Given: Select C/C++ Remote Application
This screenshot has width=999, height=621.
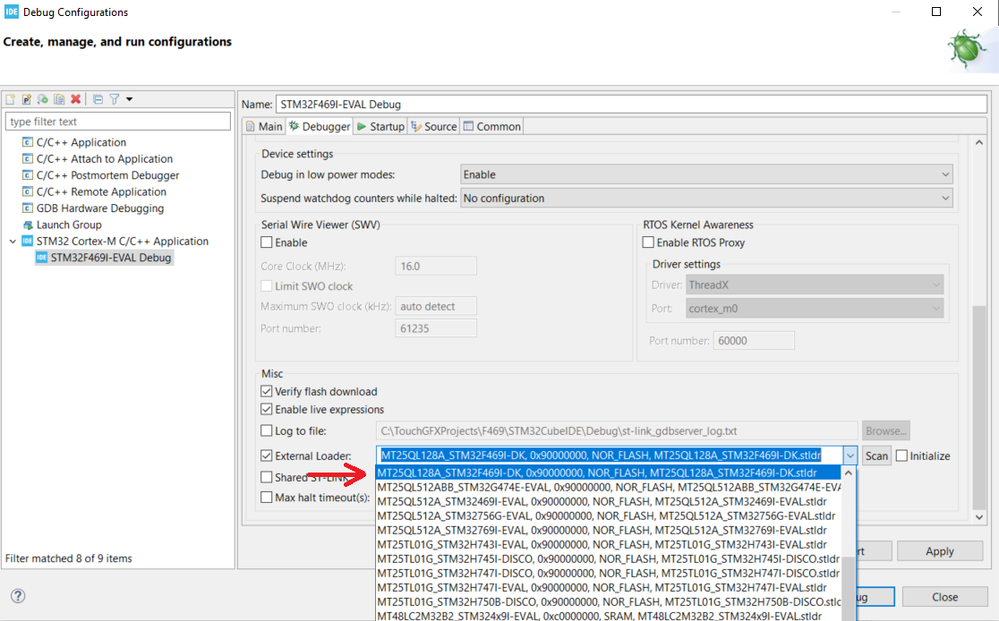Looking at the screenshot, I should coord(101,192).
